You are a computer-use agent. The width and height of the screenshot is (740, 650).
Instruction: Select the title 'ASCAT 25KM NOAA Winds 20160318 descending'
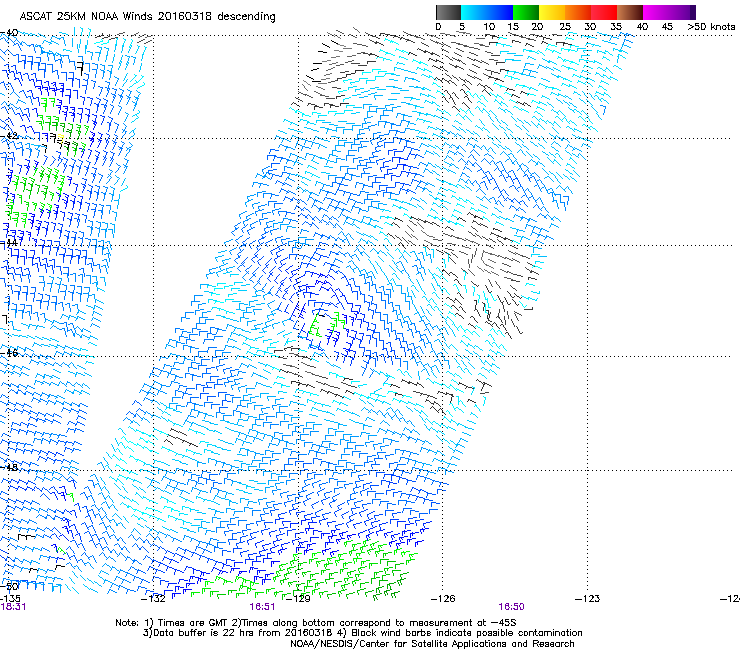[147, 16]
